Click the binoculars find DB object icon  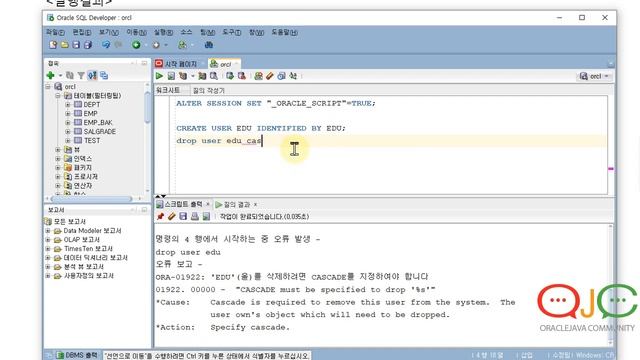pyautogui.click(x=209, y=45)
